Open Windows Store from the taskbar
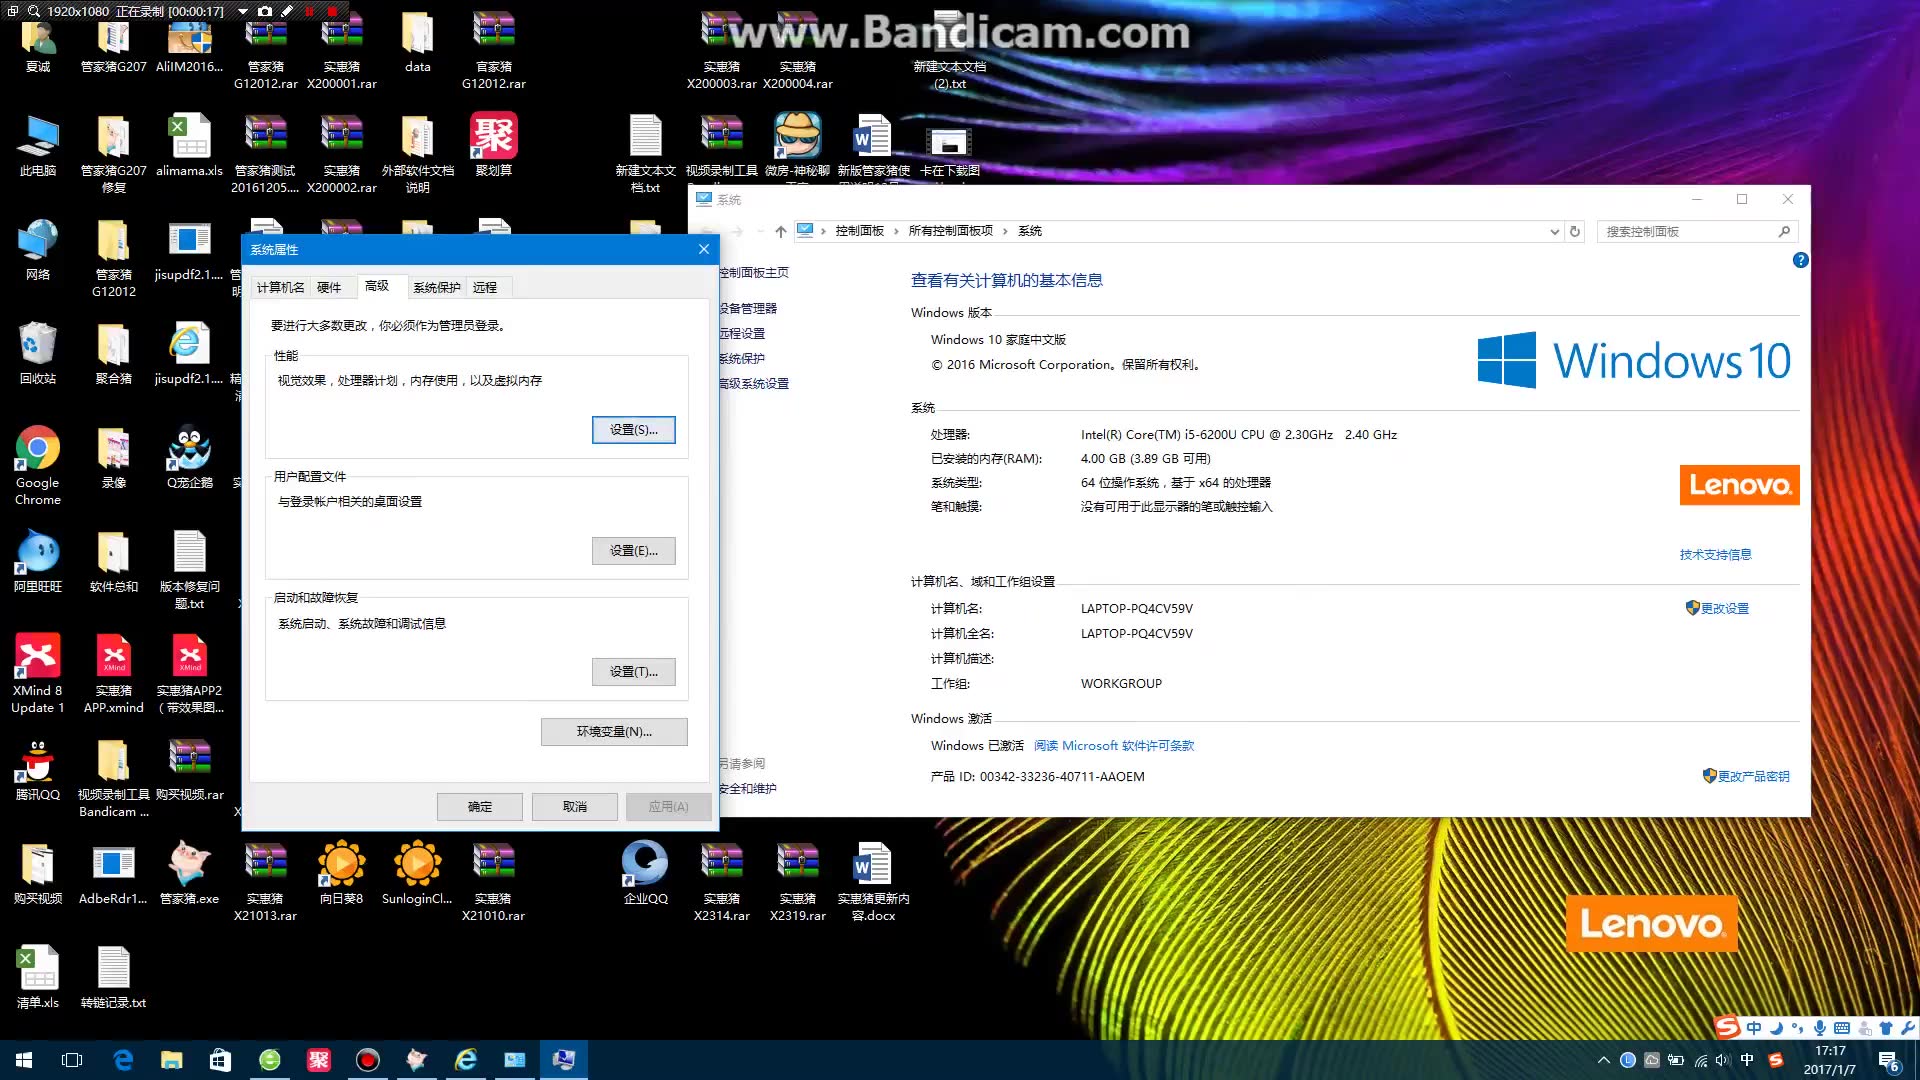The image size is (1920, 1080). [x=220, y=1060]
